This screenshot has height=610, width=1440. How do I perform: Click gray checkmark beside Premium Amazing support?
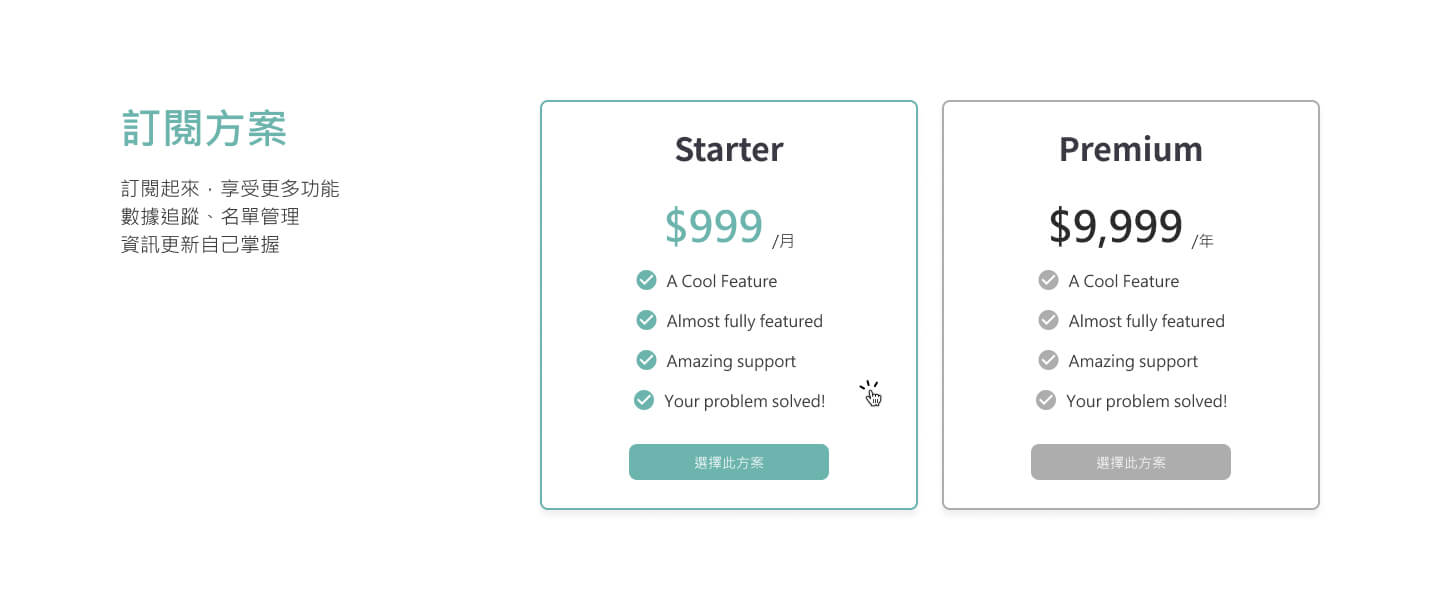[x=1048, y=360]
